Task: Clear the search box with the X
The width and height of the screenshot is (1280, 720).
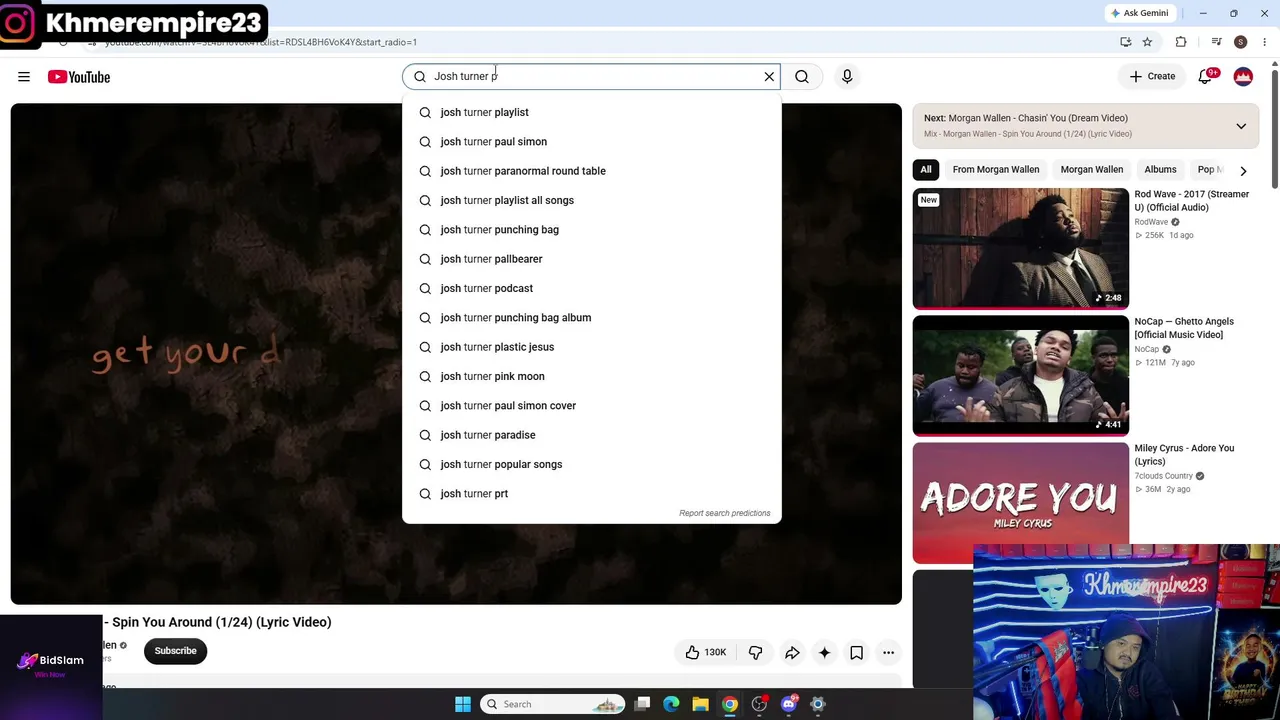Action: click(769, 76)
